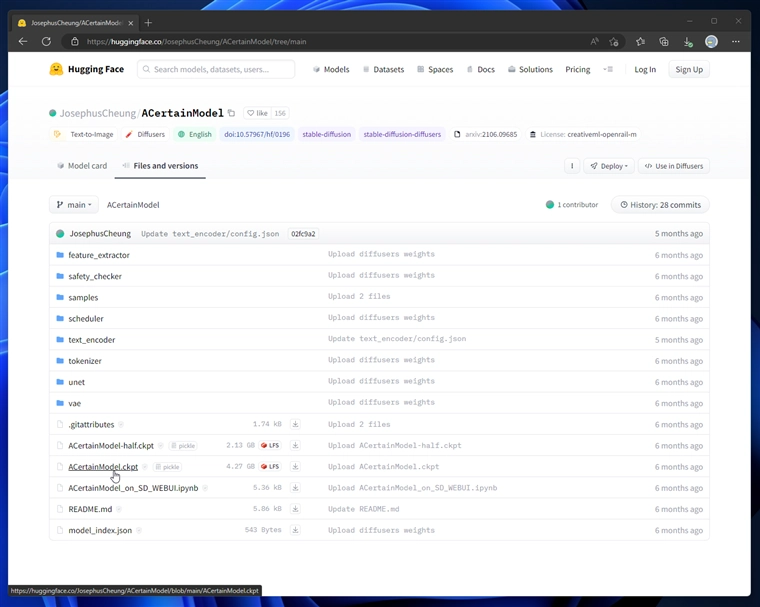
Task: Switch to the Model card tab
Action: (82, 166)
